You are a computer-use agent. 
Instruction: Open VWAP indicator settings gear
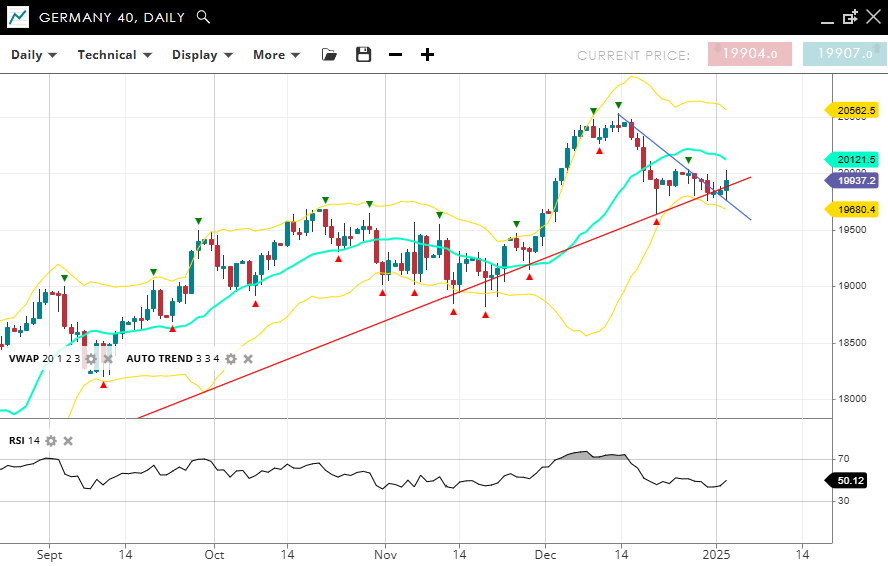pyautogui.click(x=91, y=359)
